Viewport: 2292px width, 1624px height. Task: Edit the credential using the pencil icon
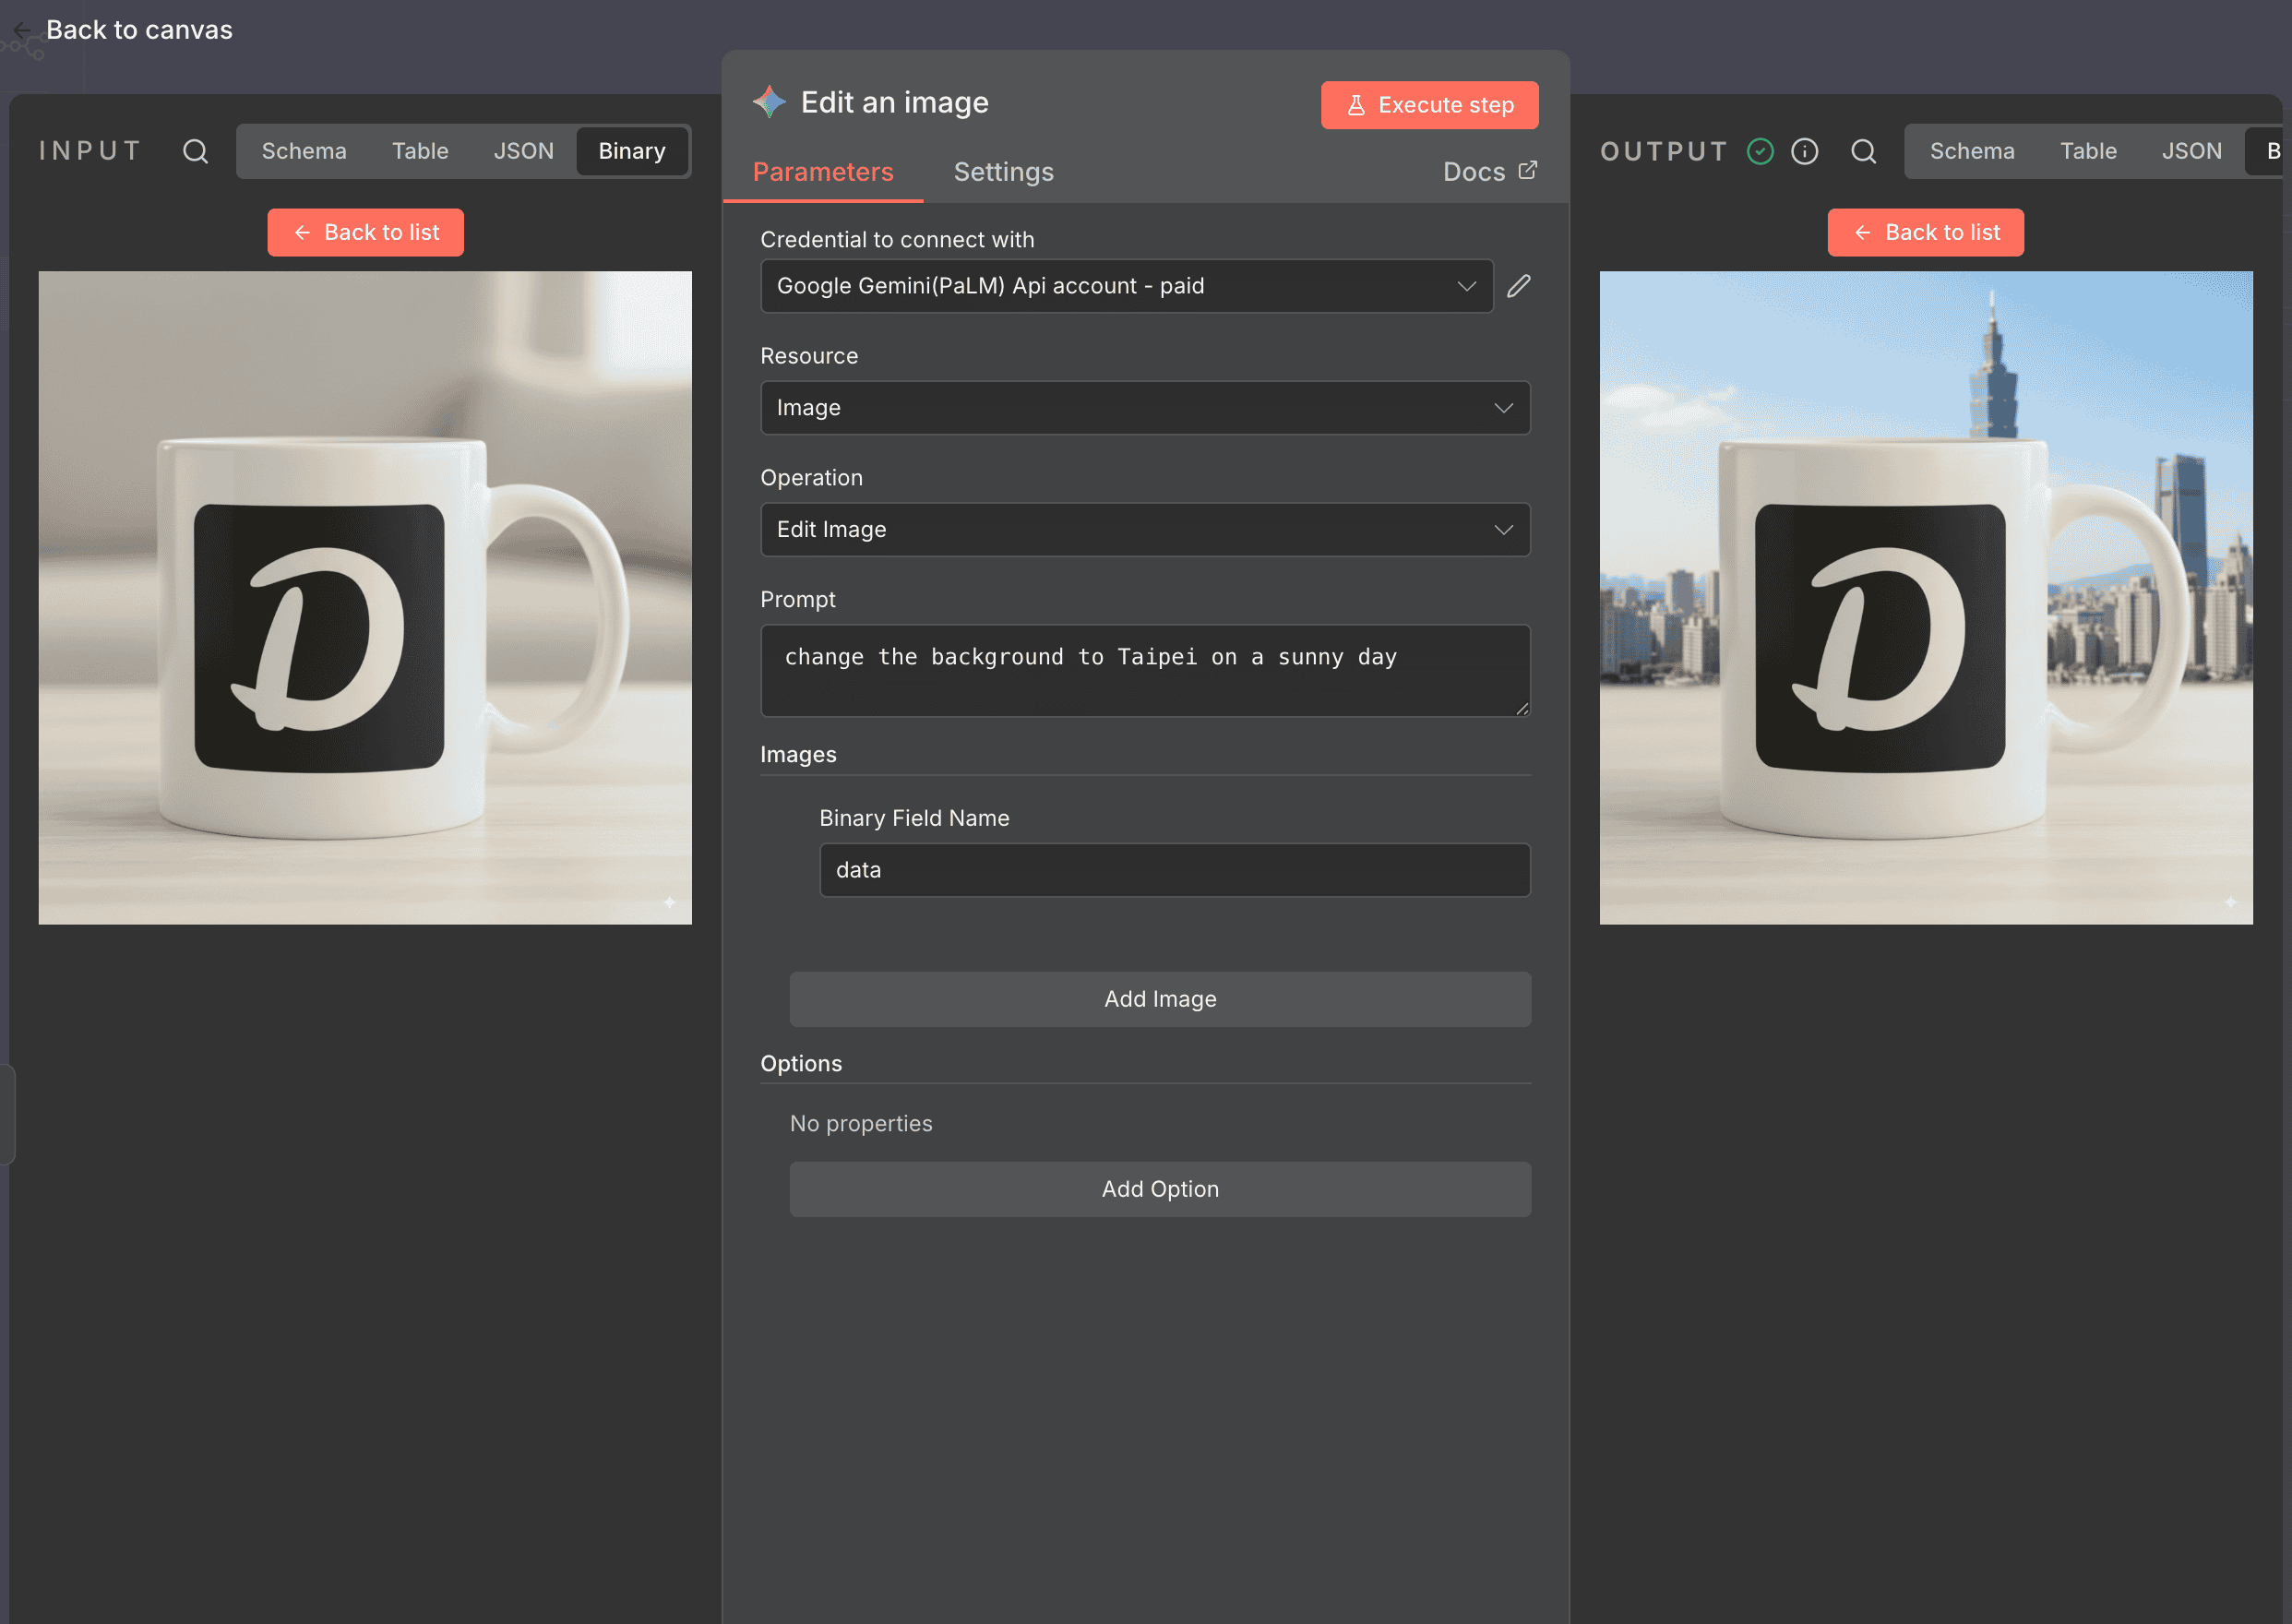(x=1518, y=286)
